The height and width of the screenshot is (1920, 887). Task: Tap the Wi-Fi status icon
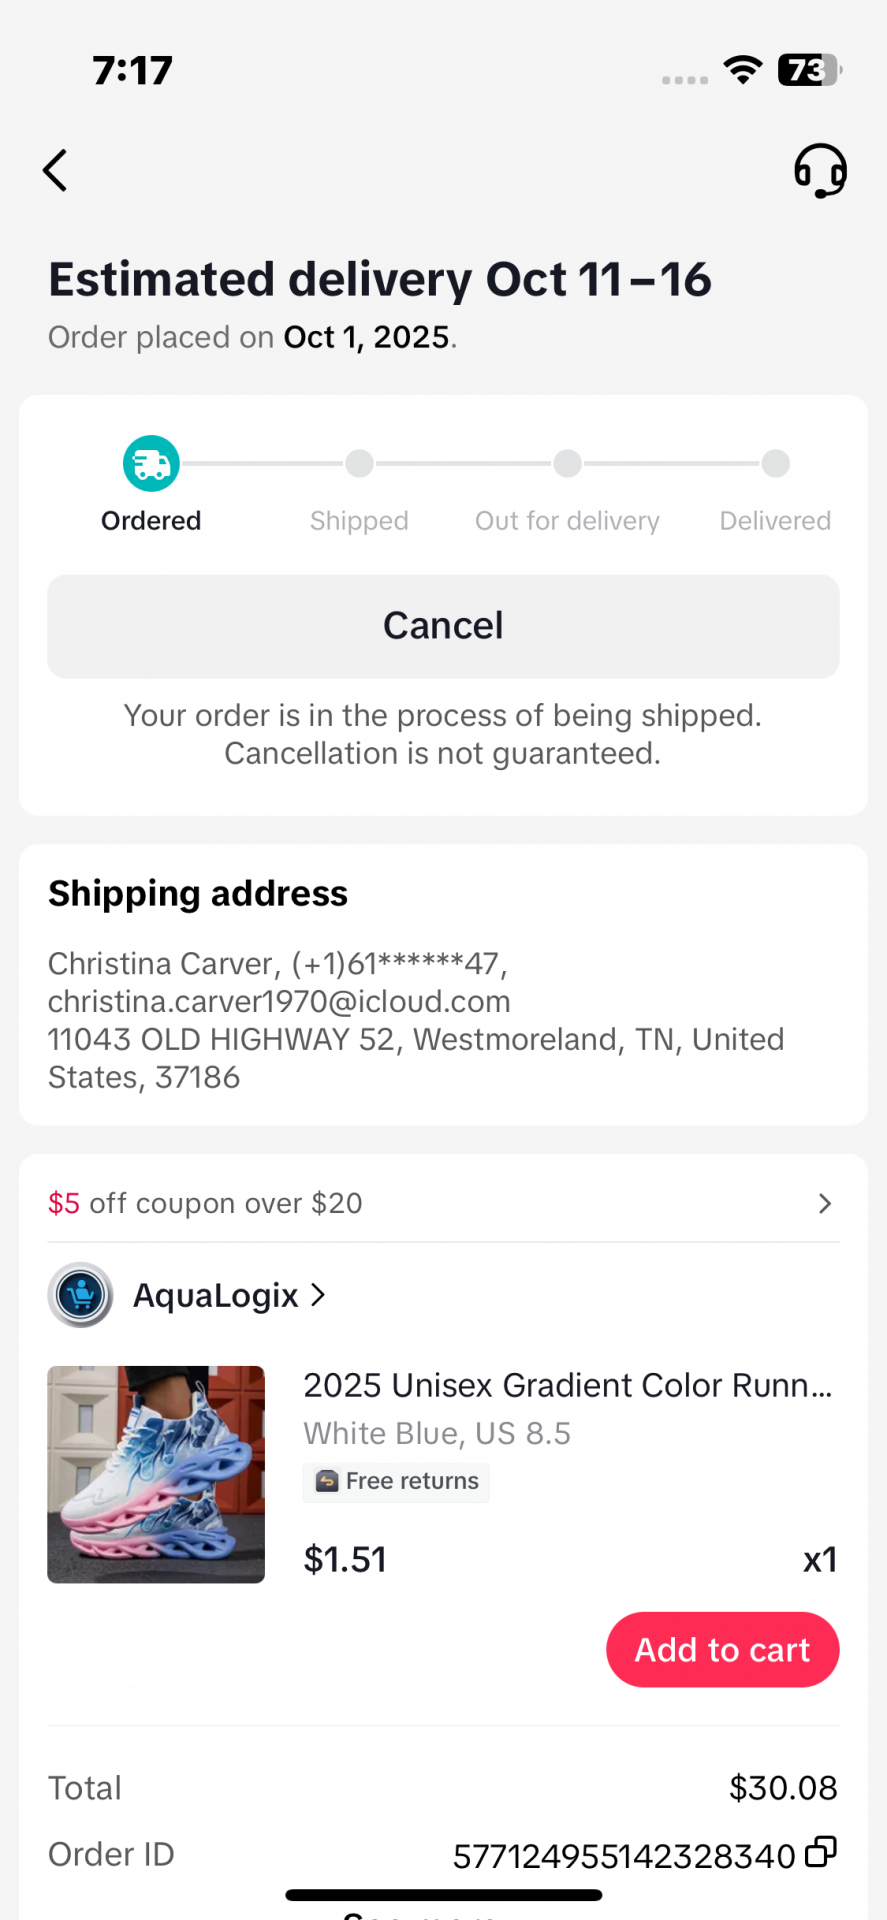742,70
